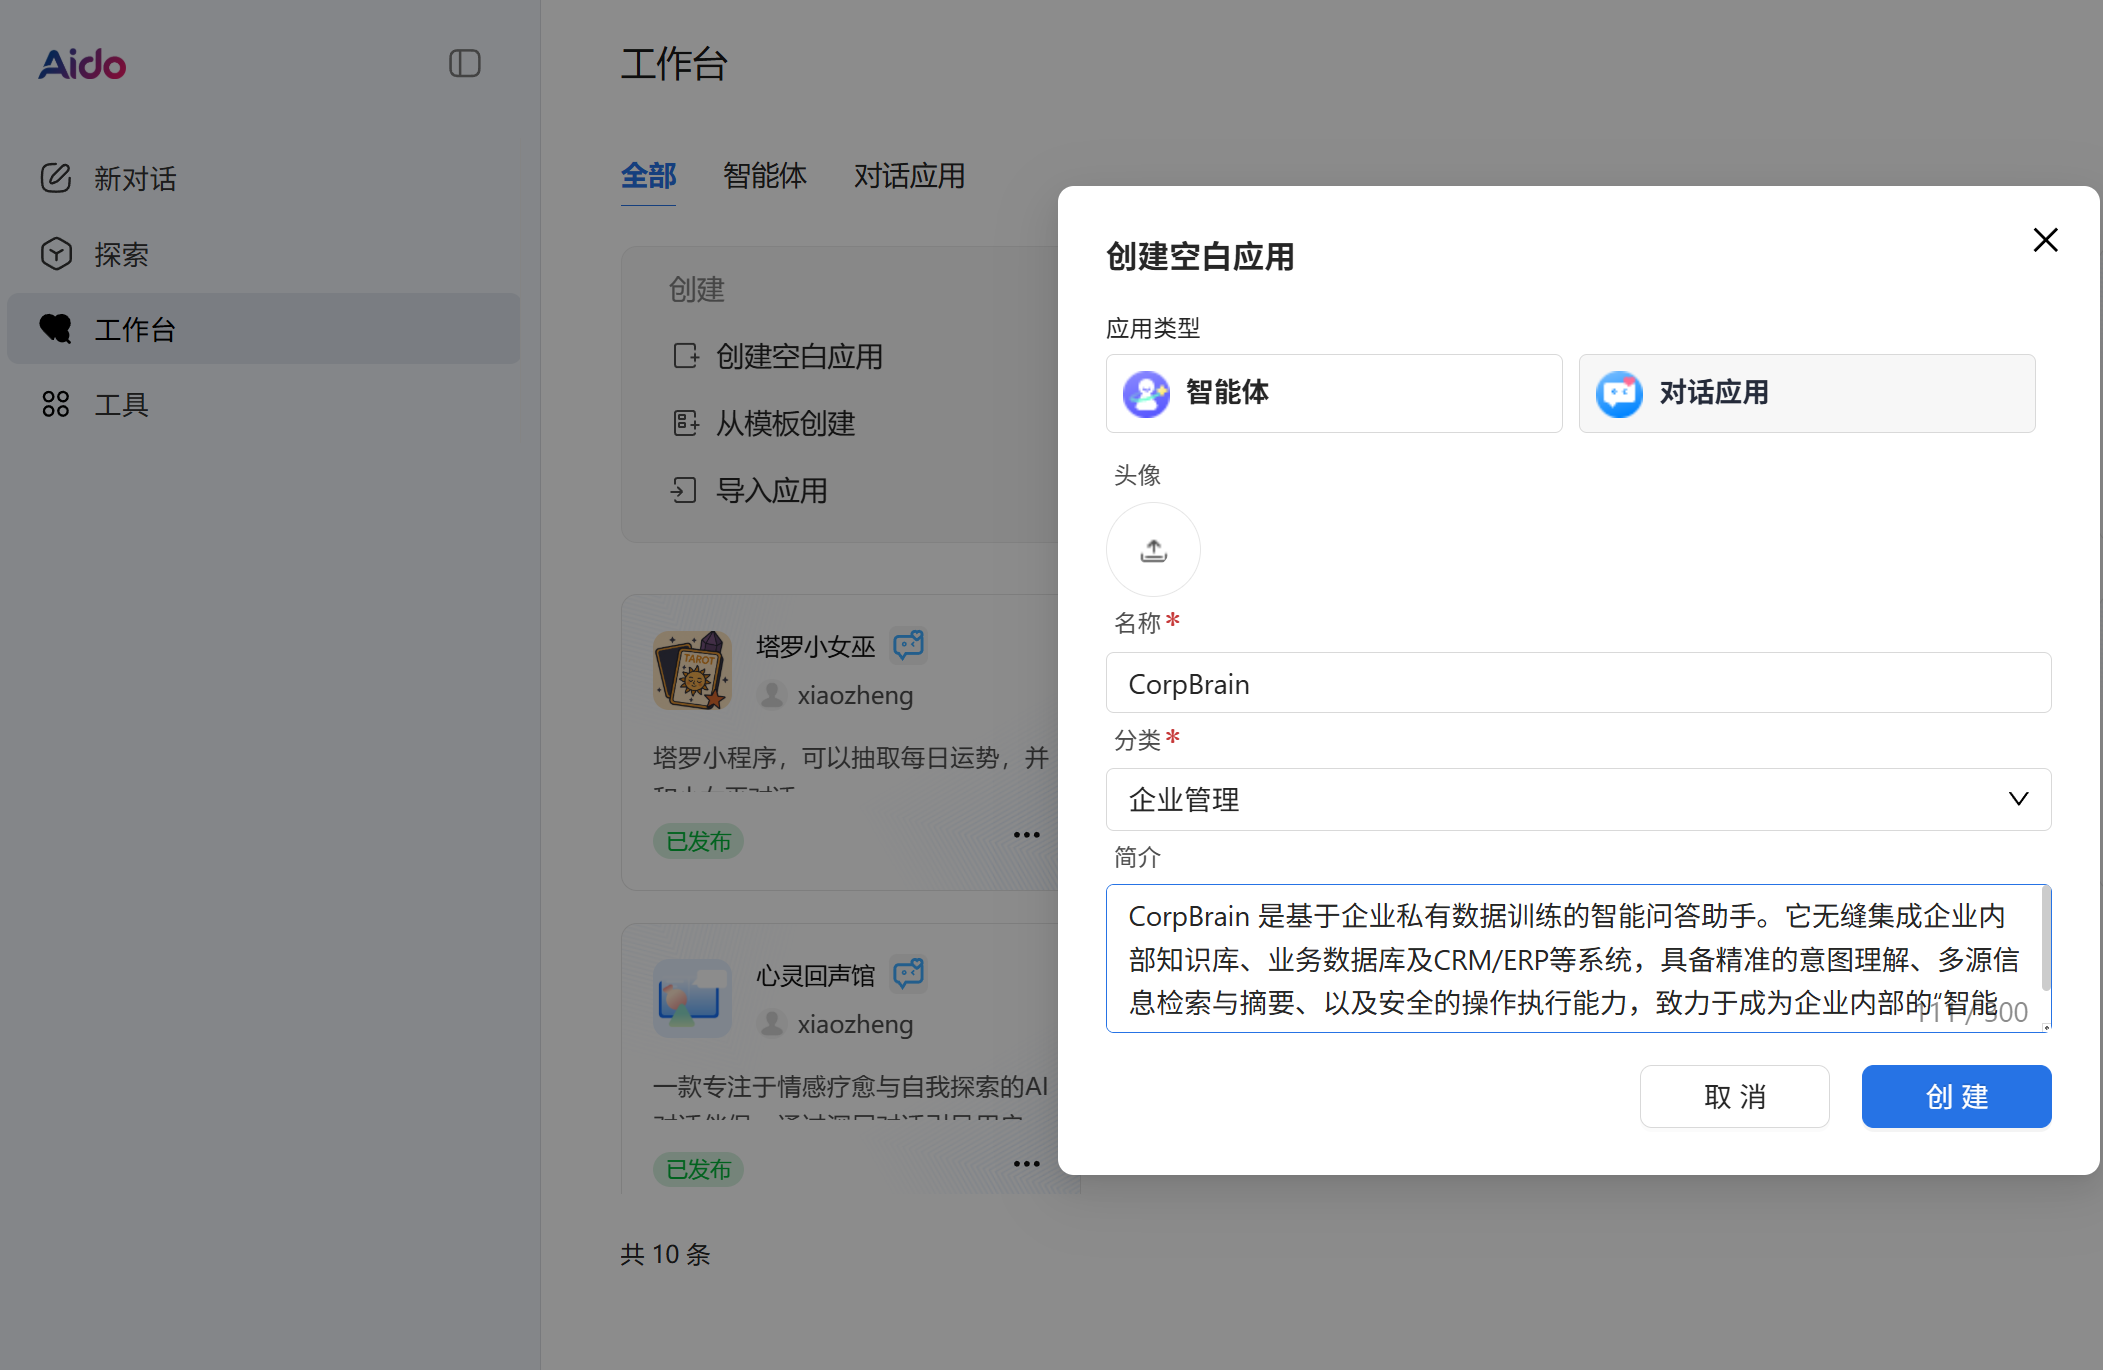
Task: Click the 塔罗小女巫 tarot thumbnail
Action: click(x=692, y=670)
